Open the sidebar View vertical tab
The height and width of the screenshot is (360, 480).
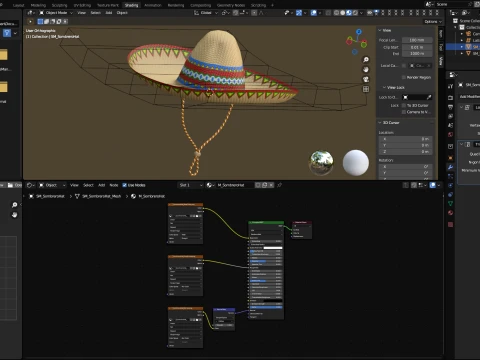coord(441,61)
